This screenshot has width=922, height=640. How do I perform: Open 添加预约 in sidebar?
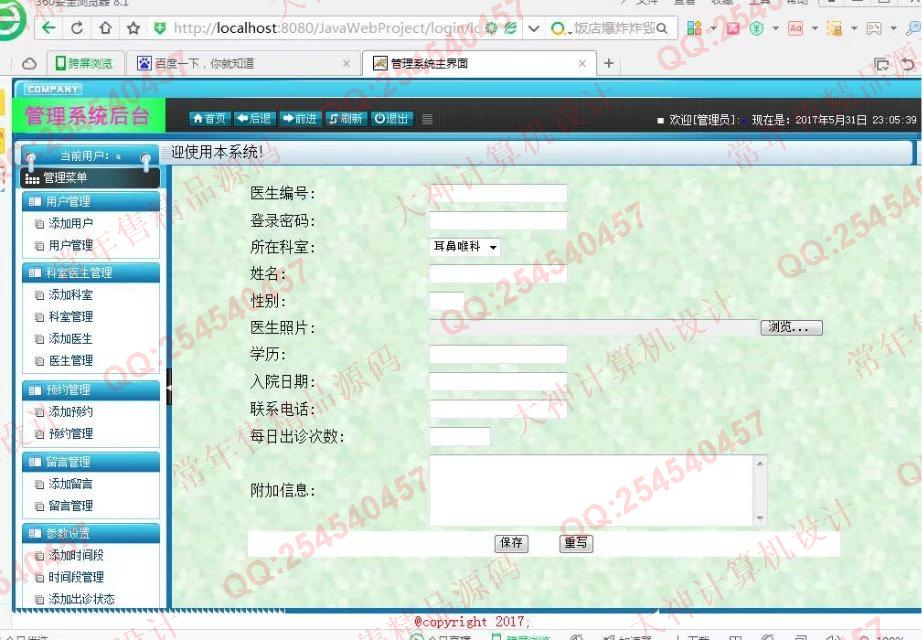[x=70, y=412]
